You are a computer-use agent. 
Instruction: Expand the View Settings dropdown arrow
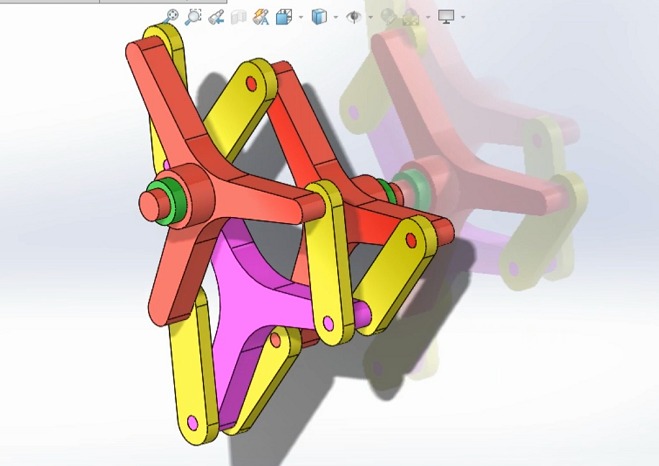pos(463,17)
